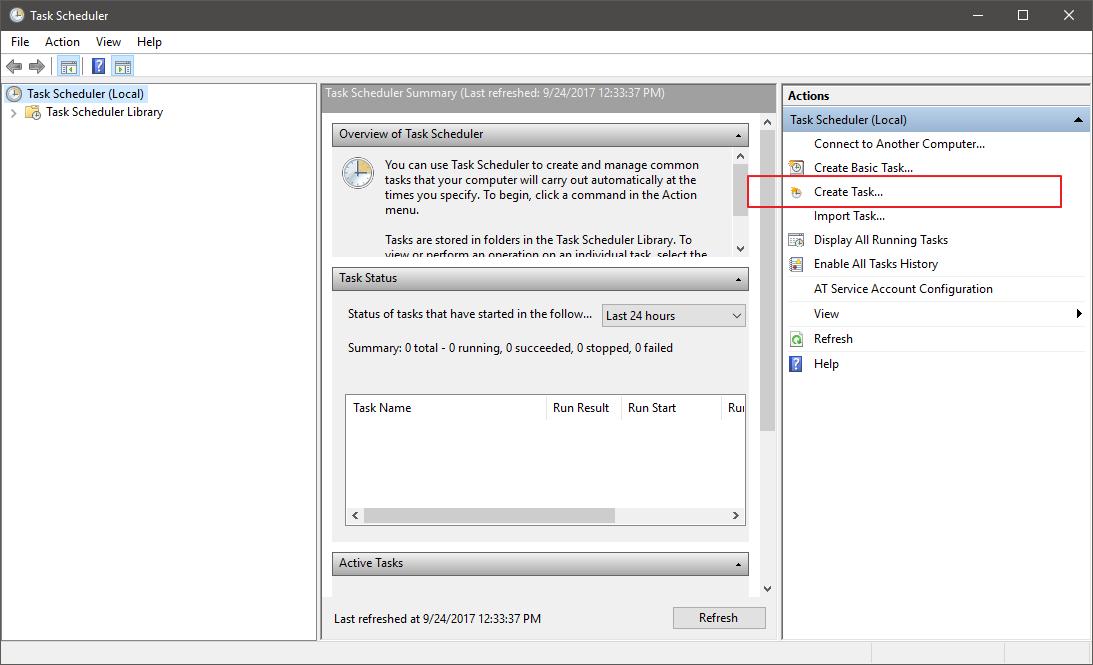Click Help in the Actions pane
The image size is (1093, 665).
(x=826, y=364)
